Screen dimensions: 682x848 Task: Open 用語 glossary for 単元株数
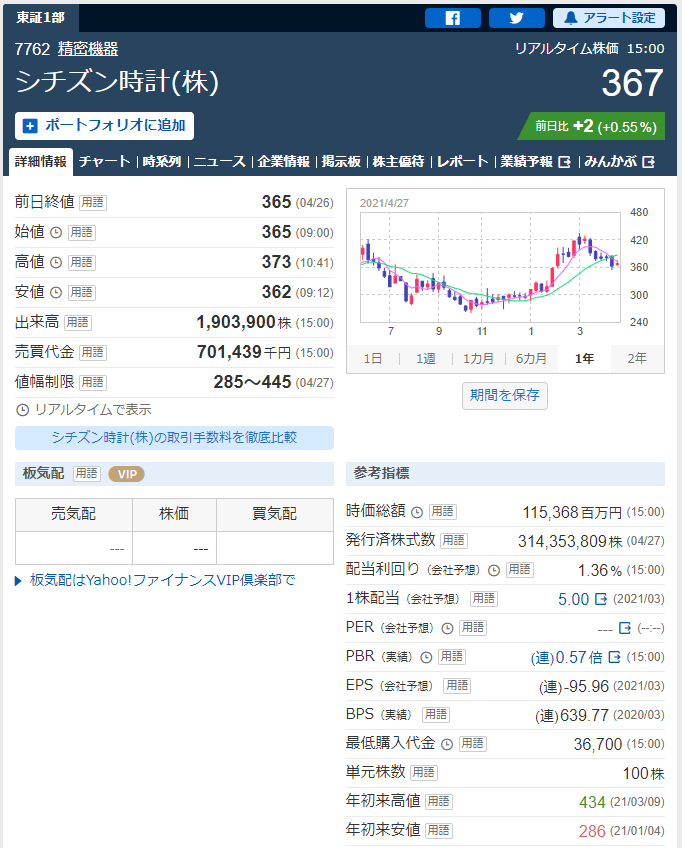(423, 773)
